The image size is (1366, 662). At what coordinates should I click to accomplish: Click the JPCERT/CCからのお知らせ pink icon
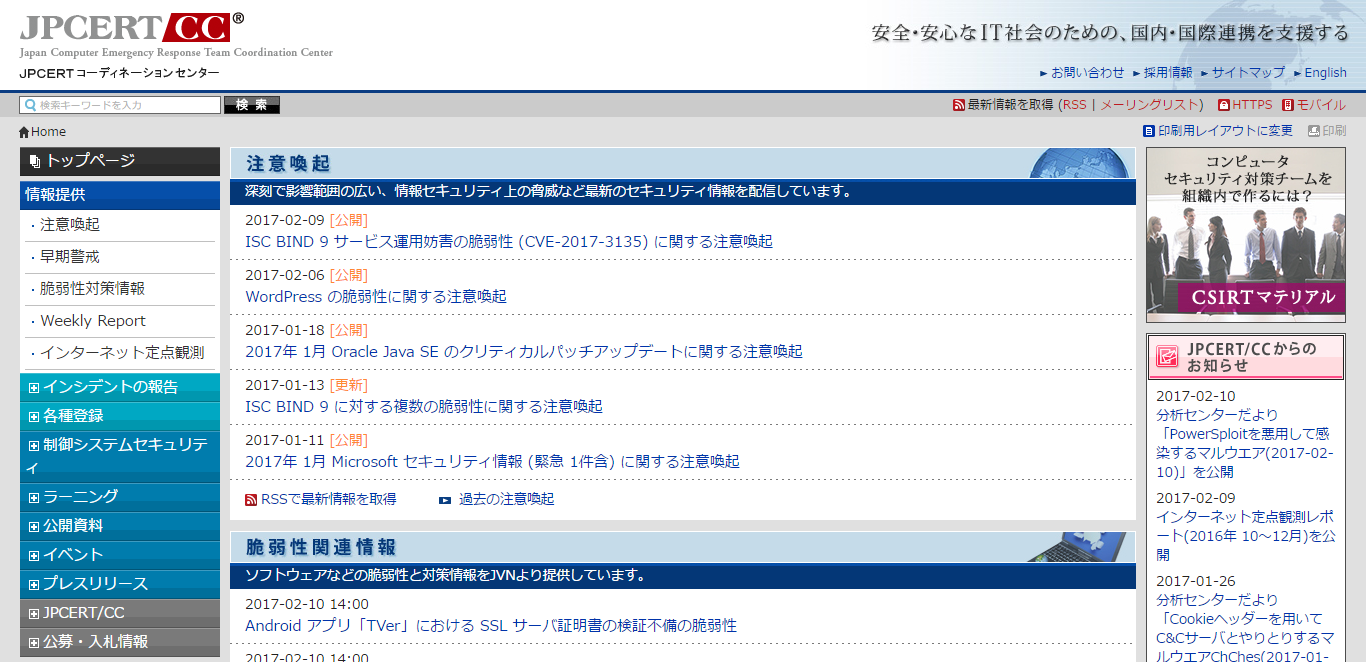click(1166, 357)
